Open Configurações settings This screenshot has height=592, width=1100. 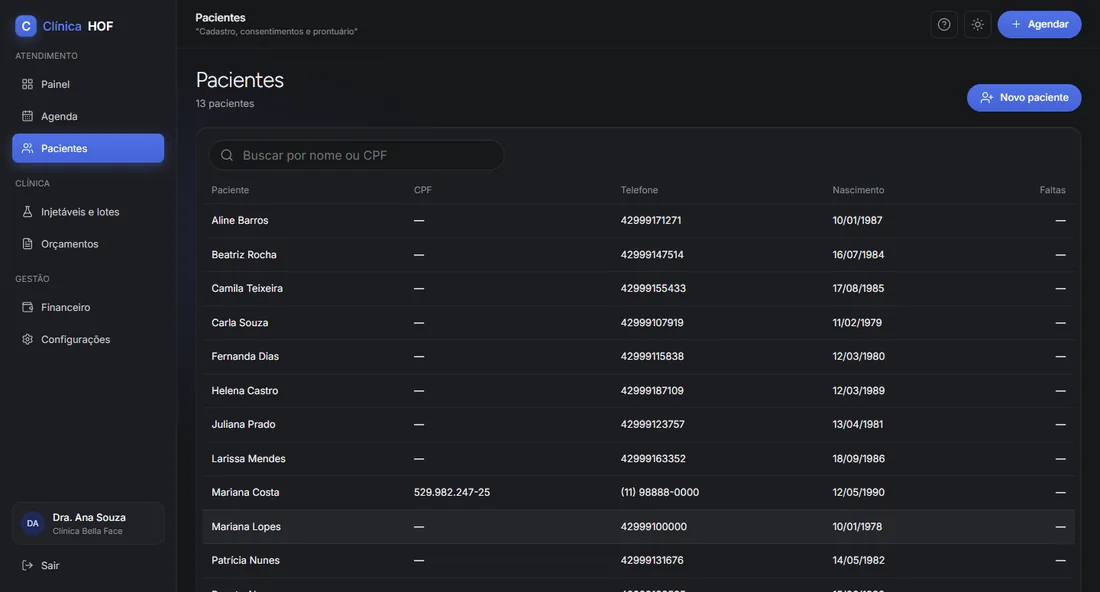coord(88,339)
